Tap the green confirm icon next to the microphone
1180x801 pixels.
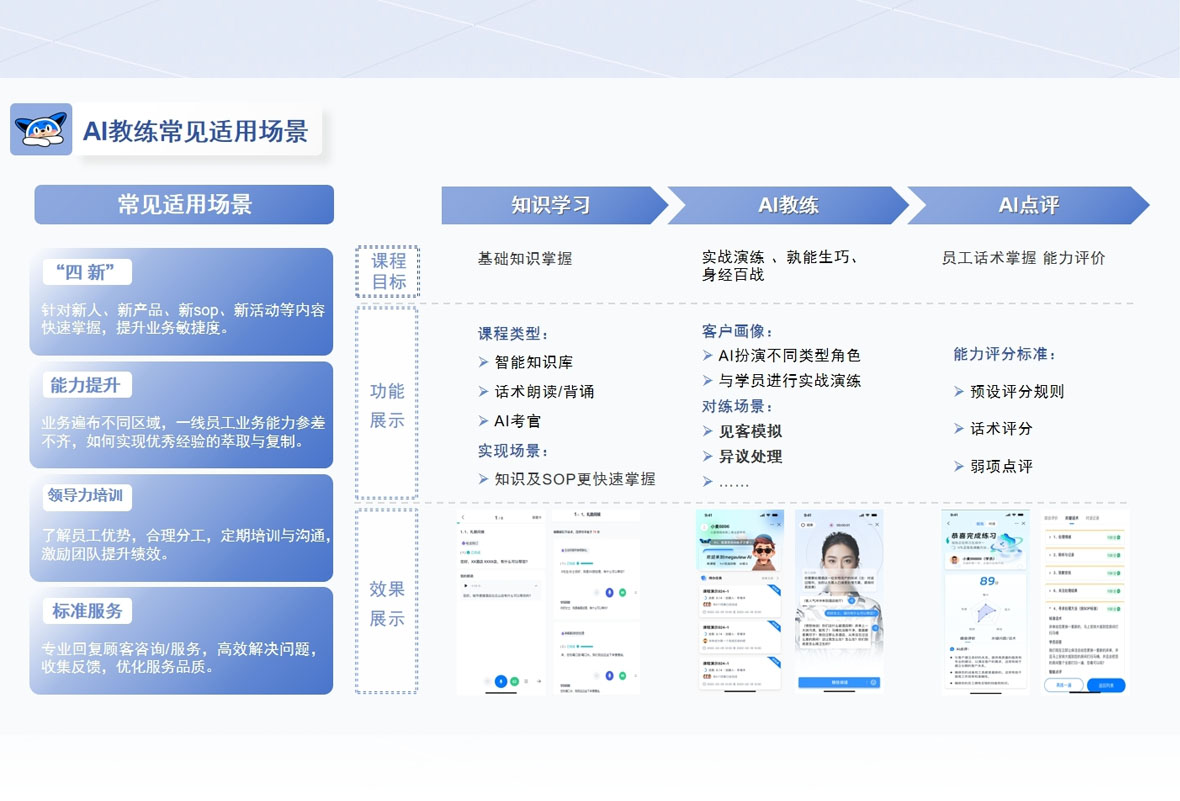point(515,681)
